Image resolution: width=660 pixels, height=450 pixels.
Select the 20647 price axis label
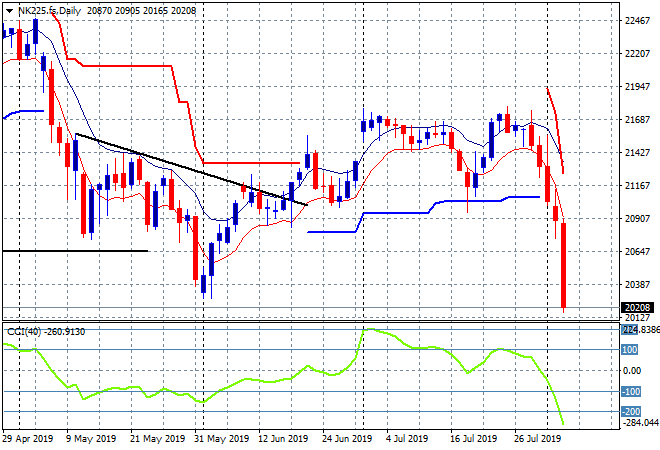coord(637,252)
